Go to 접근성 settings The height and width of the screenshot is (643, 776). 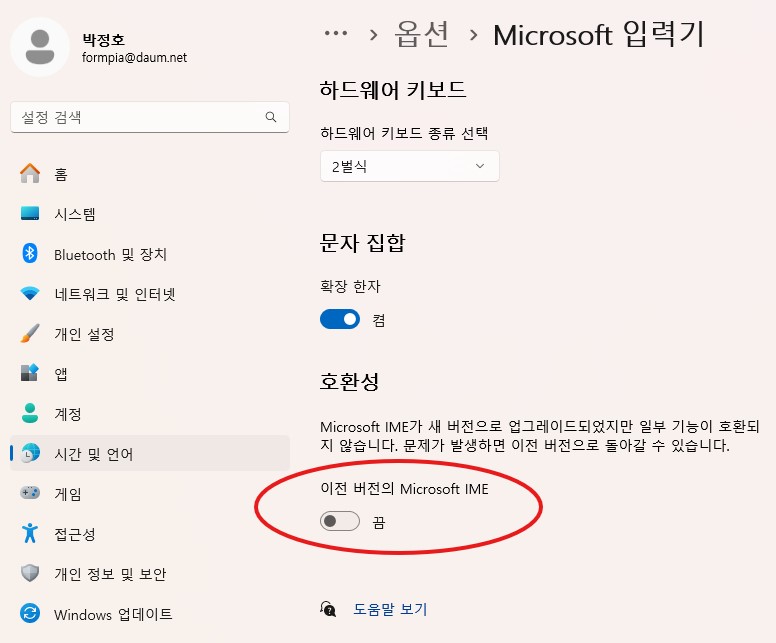[x=150, y=534]
